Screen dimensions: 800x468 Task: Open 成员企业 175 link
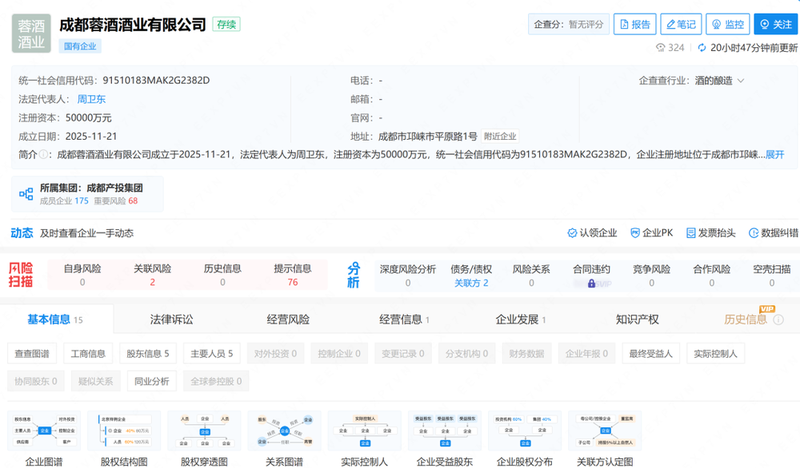point(64,201)
